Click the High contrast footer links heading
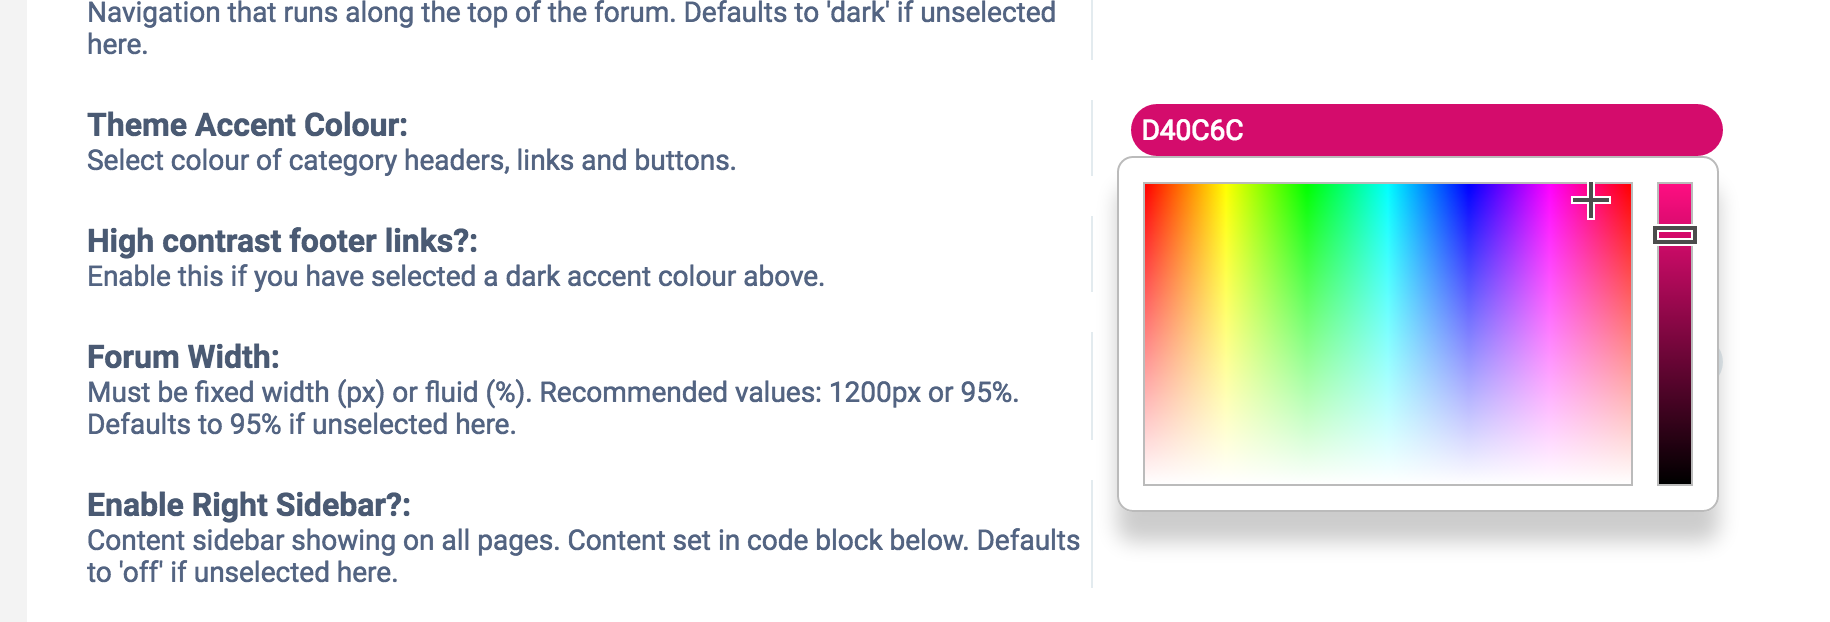 [282, 241]
